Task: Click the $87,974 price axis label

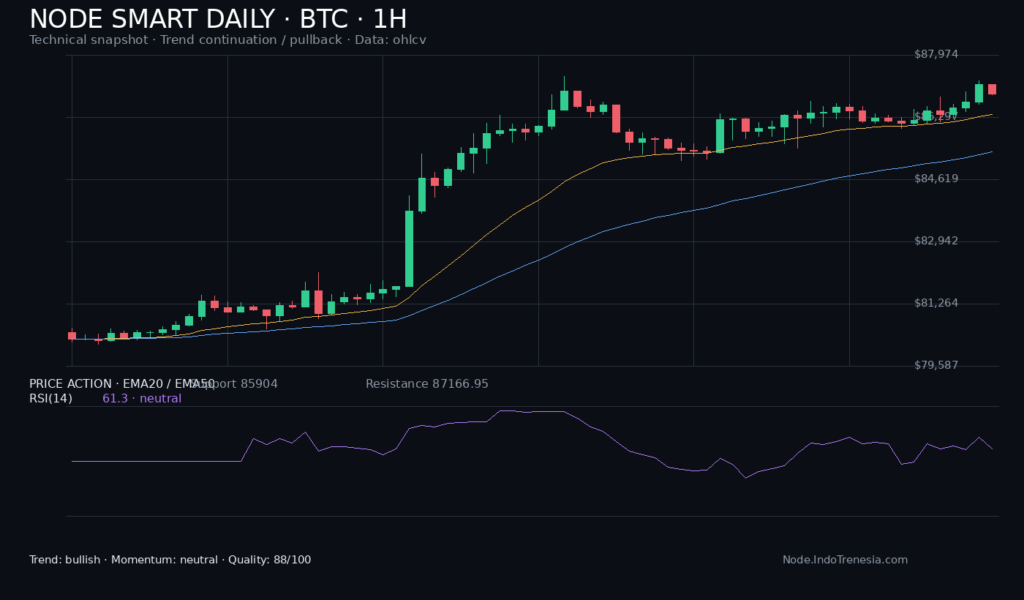Action: pyautogui.click(x=936, y=54)
